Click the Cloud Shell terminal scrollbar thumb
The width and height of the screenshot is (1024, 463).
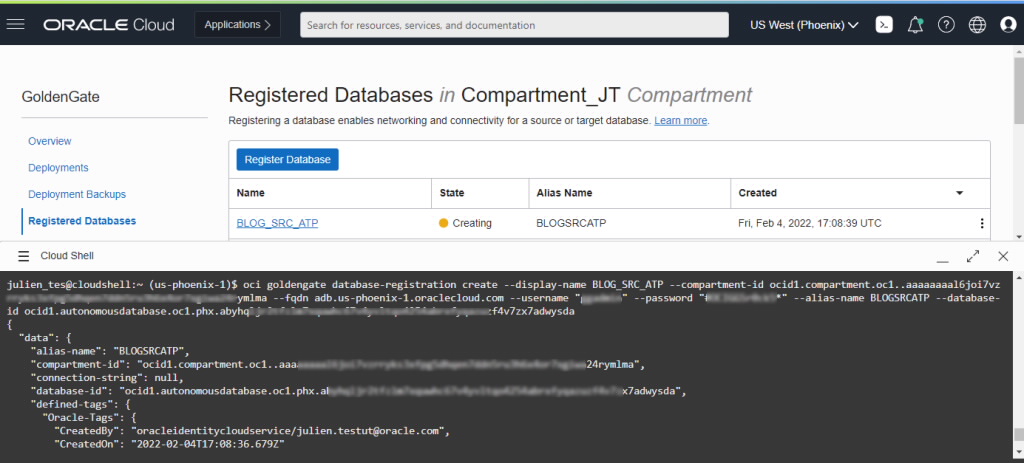pyautogui.click(x=1019, y=436)
